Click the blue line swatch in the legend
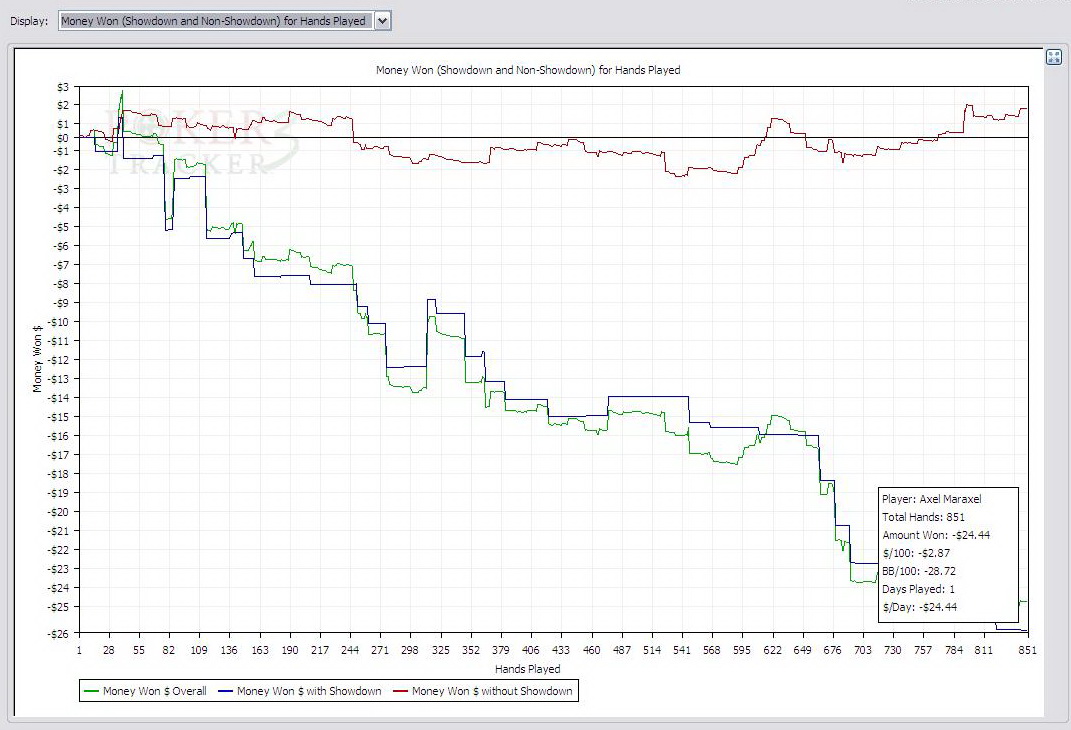The image size is (1071, 730). click(x=226, y=691)
